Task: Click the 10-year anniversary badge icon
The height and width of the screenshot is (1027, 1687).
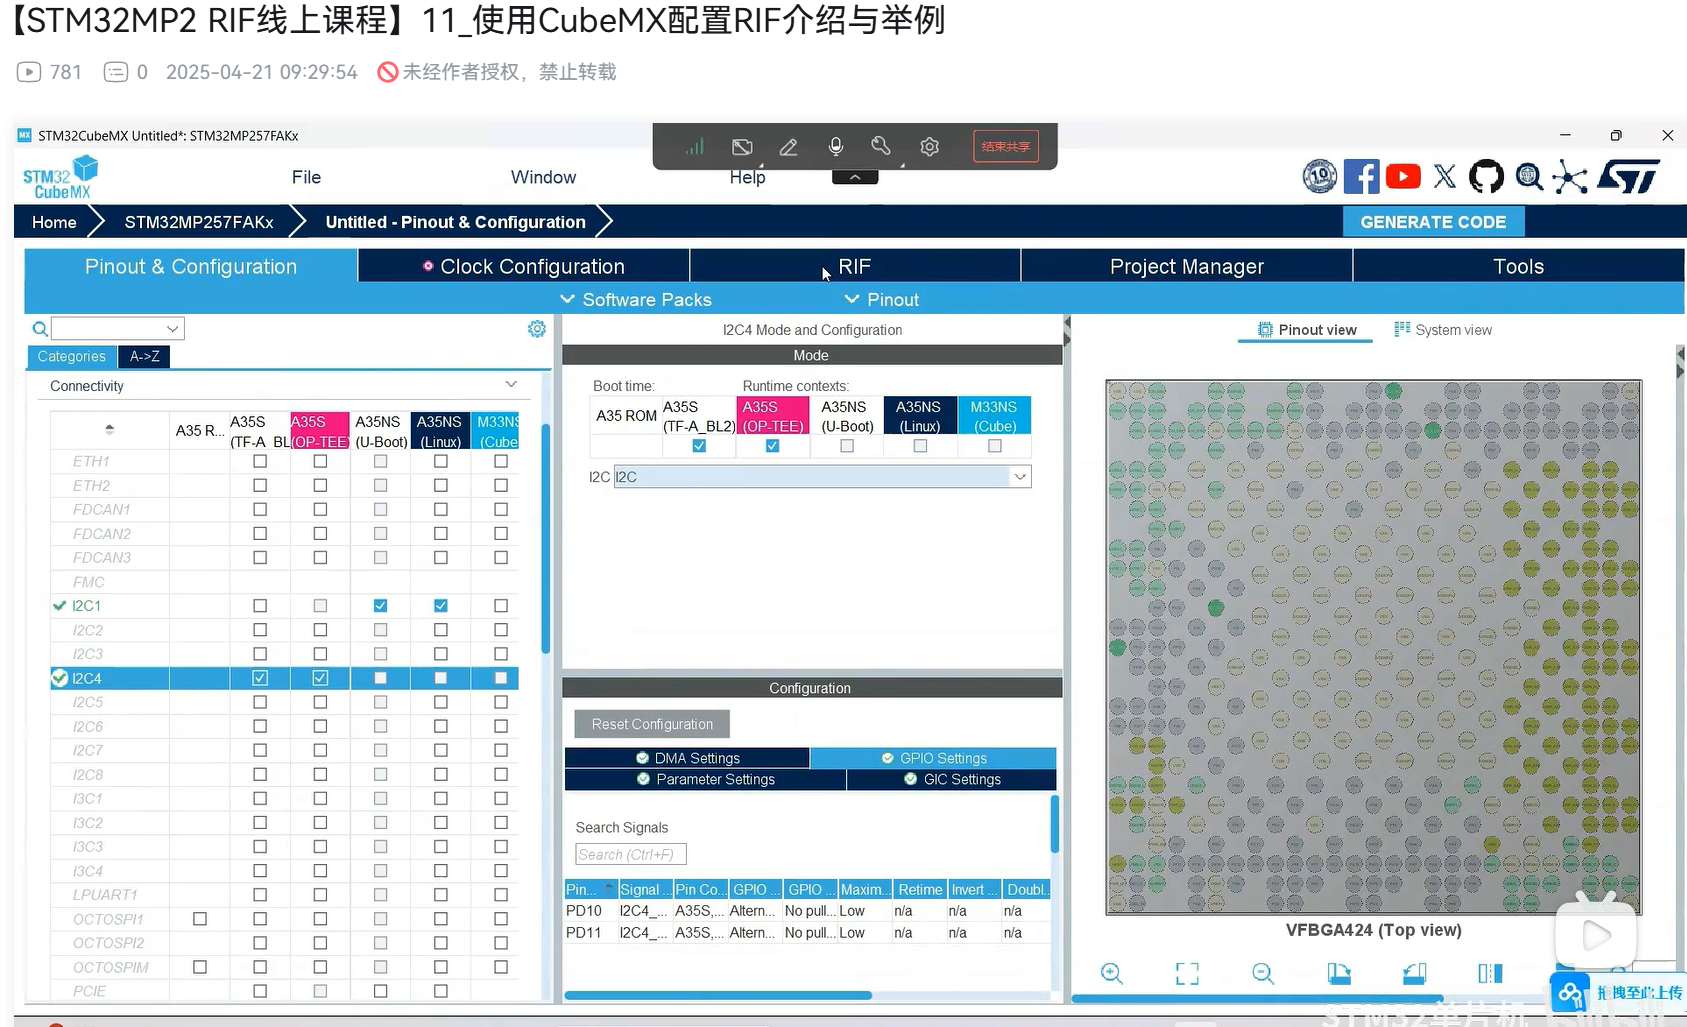Action: click(x=1320, y=177)
